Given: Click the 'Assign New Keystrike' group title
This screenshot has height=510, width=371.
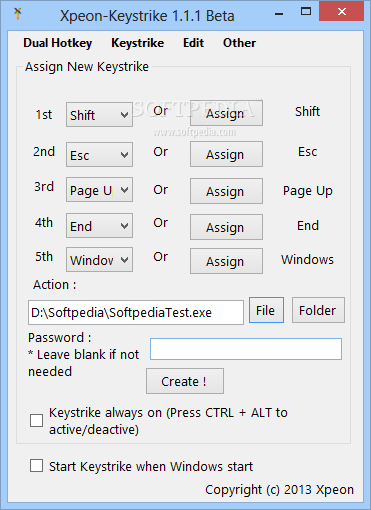Looking at the screenshot, I should [x=87, y=67].
